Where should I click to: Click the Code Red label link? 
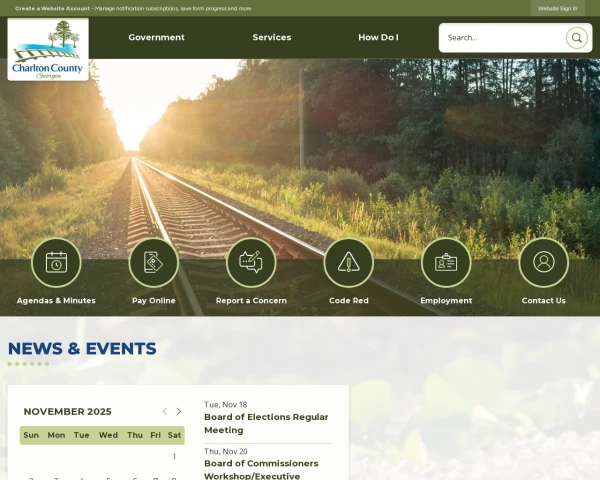(x=349, y=300)
